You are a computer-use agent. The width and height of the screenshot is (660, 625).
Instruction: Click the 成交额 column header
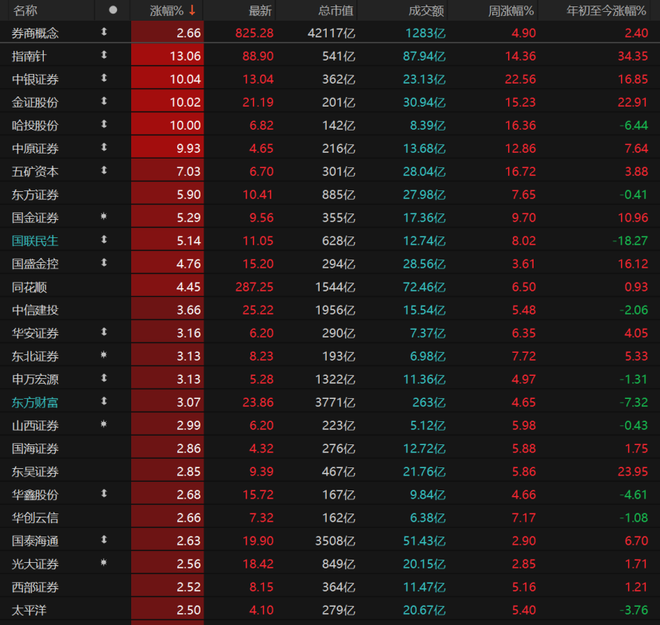(426, 11)
